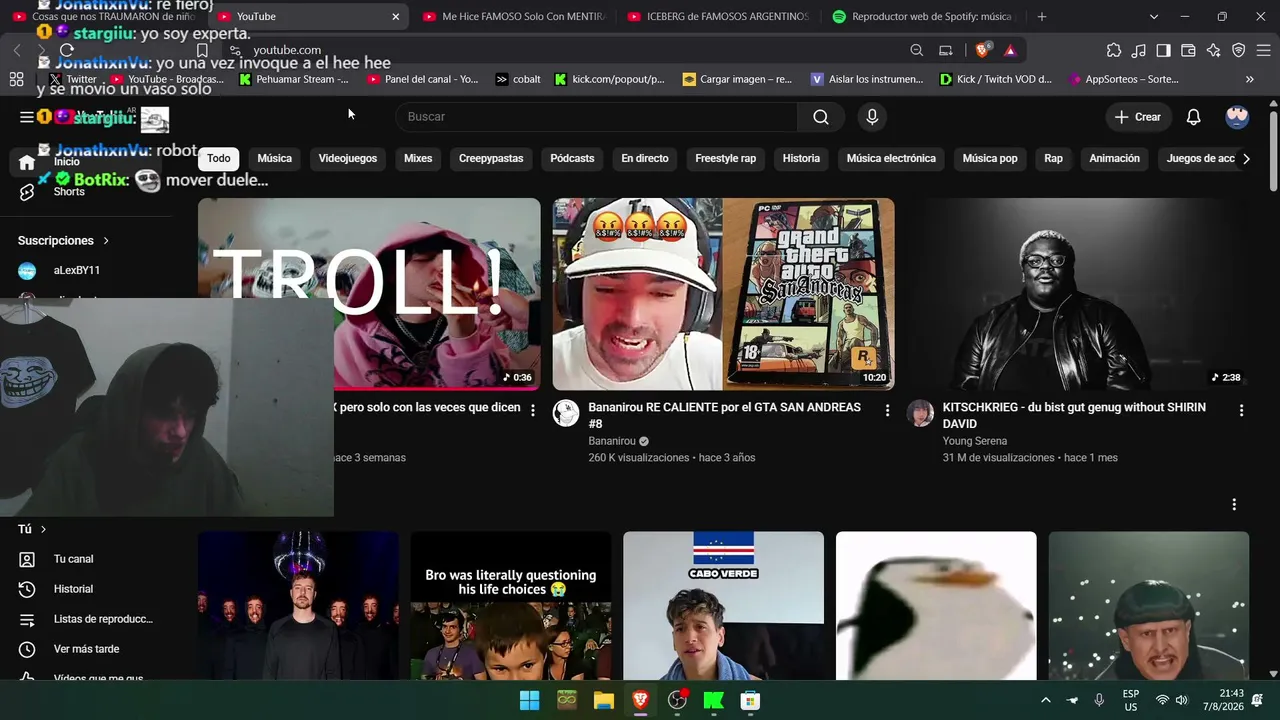Open the CABO VERDE short
The height and width of the screenshot is (720, 1280).
723,606
